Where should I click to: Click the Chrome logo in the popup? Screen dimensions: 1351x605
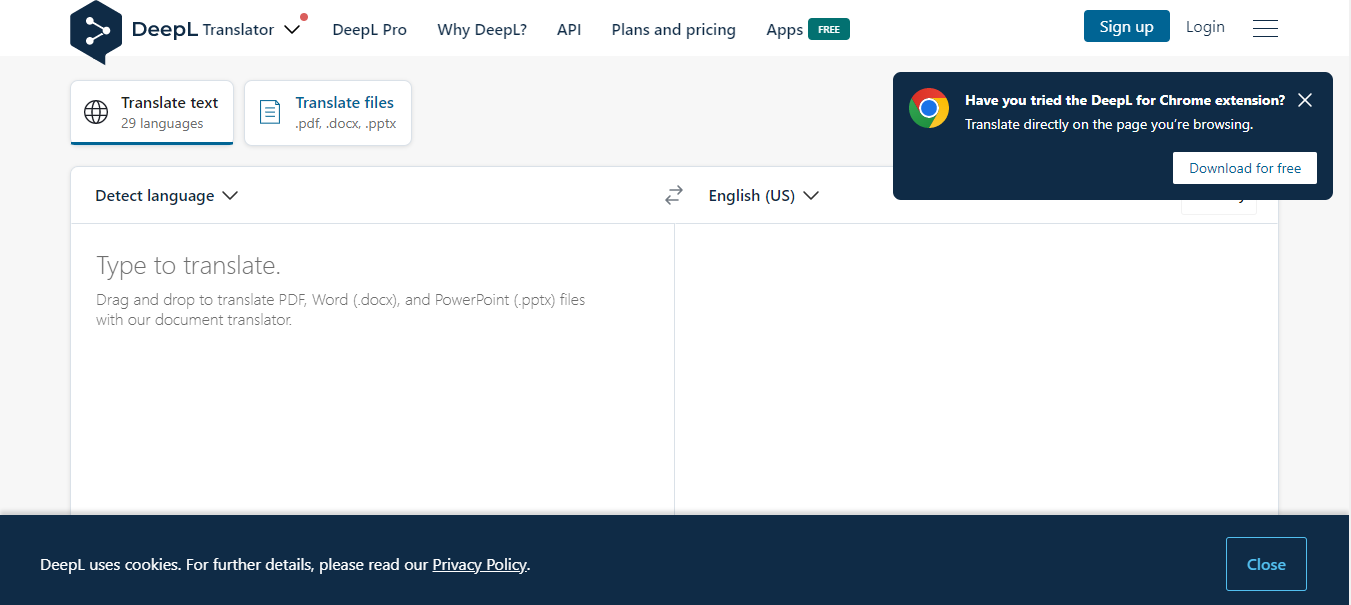click(x=929, y=108)
